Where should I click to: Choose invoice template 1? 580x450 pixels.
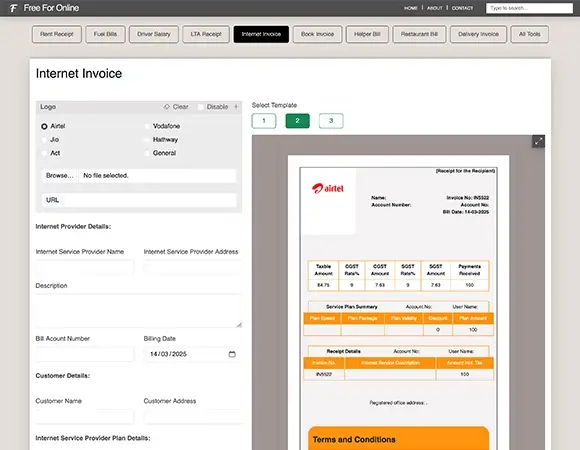264,121
